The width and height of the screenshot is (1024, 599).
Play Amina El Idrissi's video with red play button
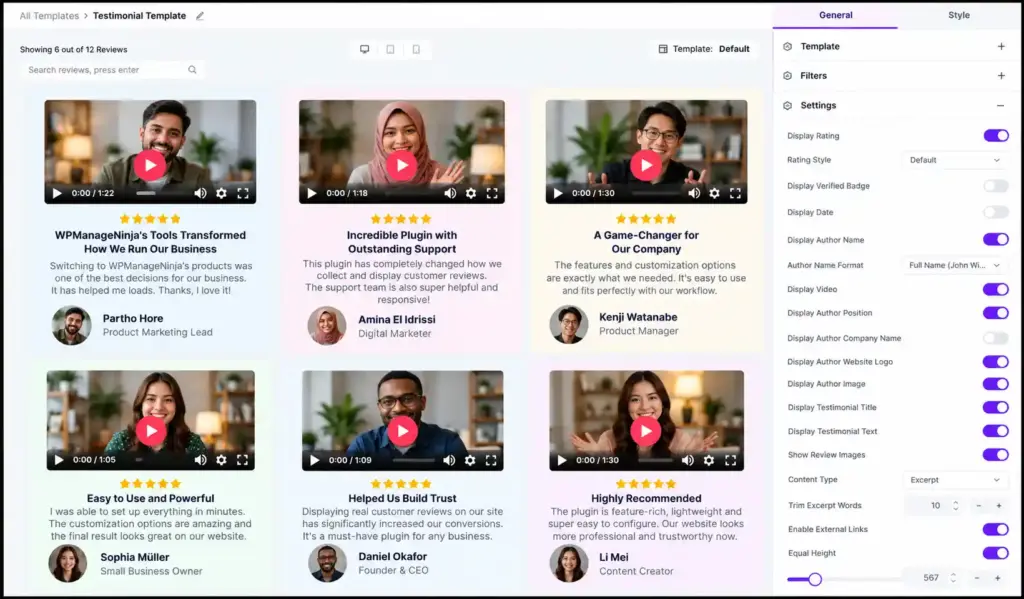pos(402,165)
